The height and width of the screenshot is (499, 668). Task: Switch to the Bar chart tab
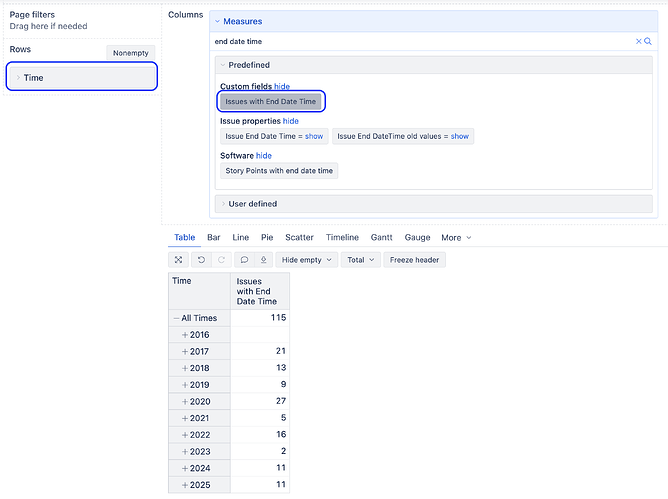click(x=214, y=237)
